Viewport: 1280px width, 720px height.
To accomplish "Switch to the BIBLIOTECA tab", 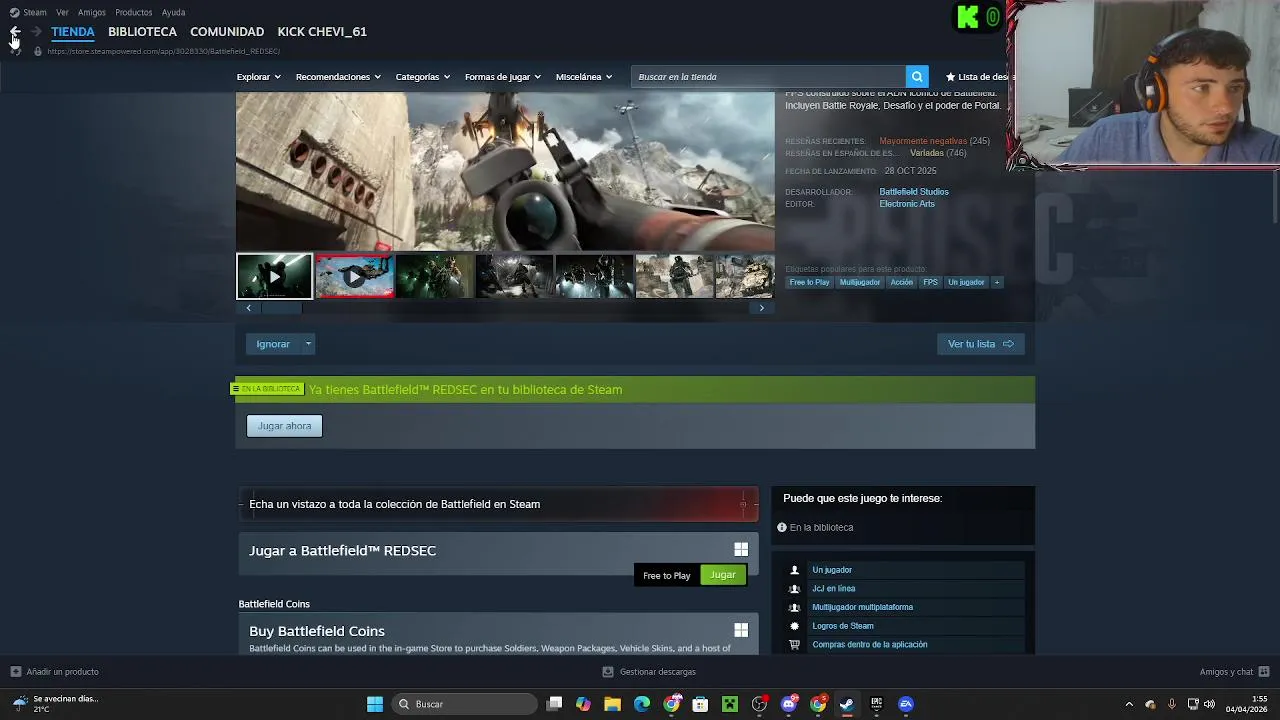I will pyautogui.click(x=142, y=32).
